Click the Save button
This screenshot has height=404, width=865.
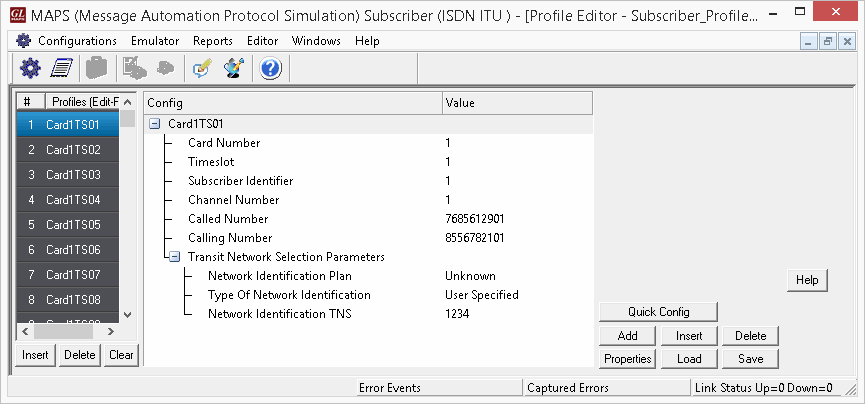click(750, 359)
